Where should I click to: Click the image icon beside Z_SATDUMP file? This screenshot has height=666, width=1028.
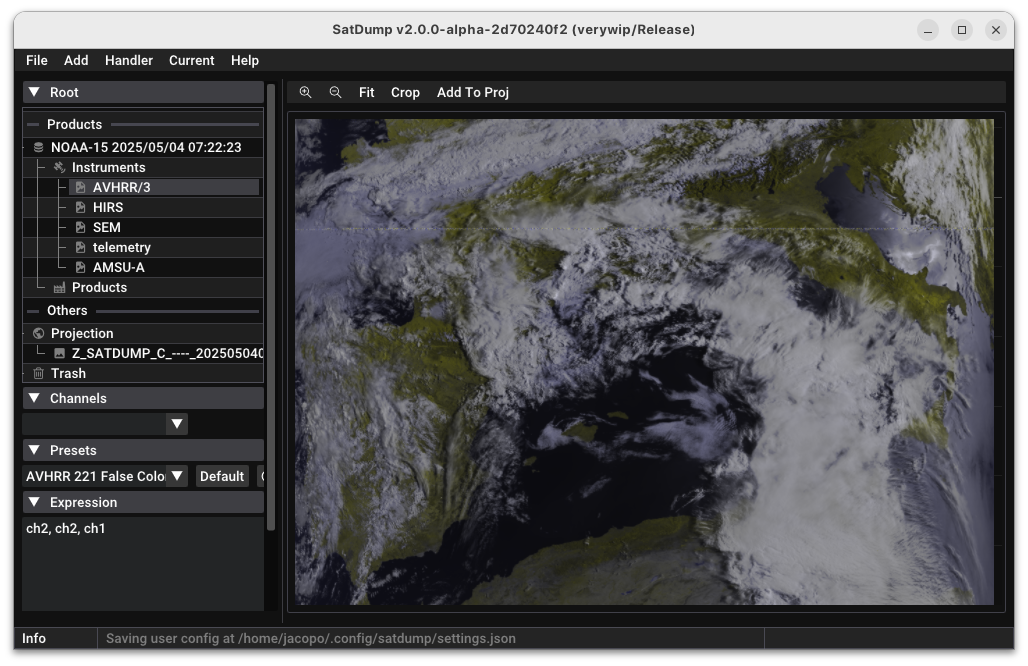[59, 353]
